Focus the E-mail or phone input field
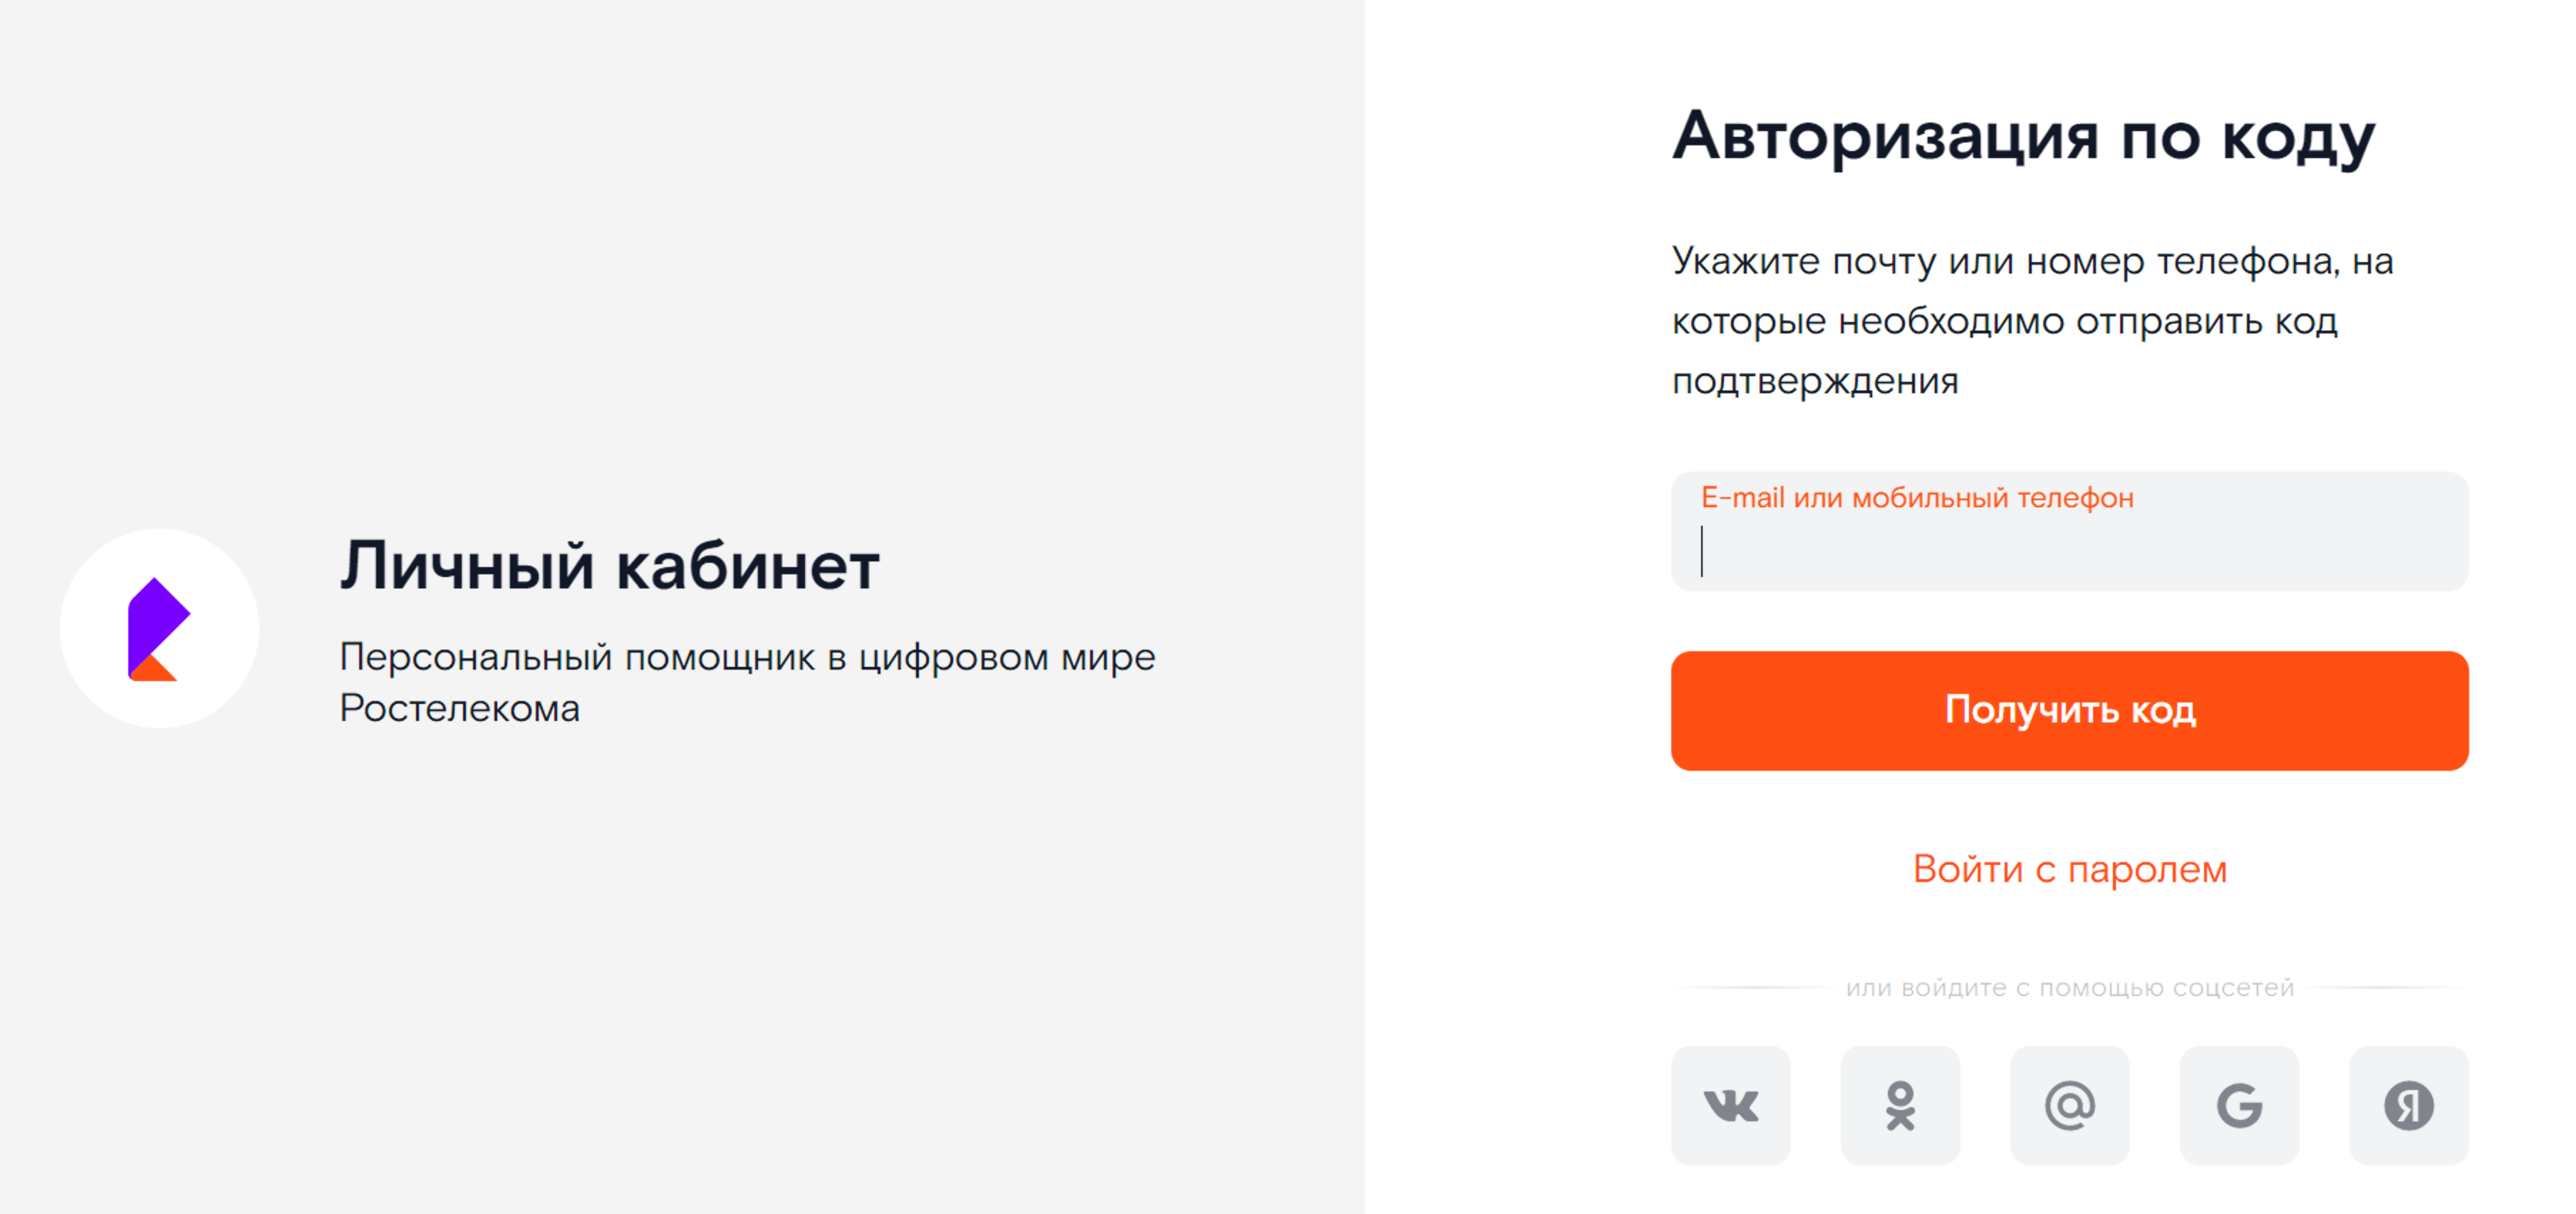 (x=2069, y=531)
